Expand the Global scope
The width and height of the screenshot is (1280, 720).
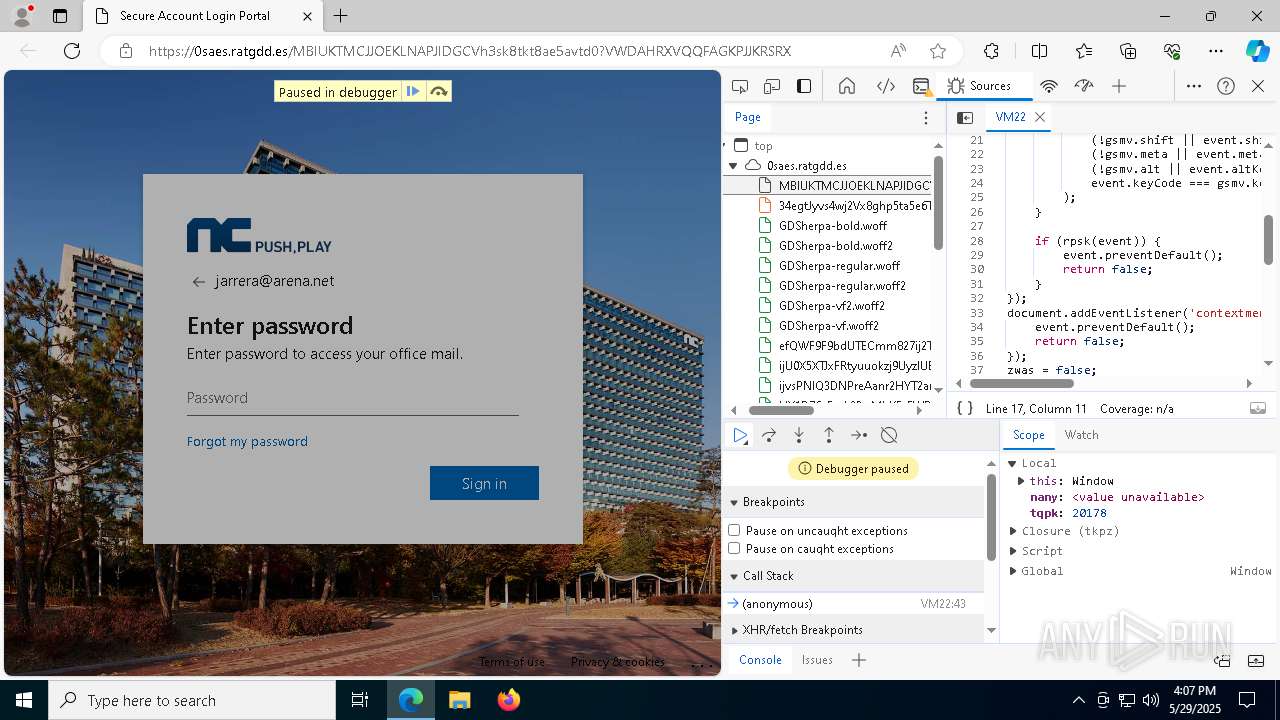1012,571
